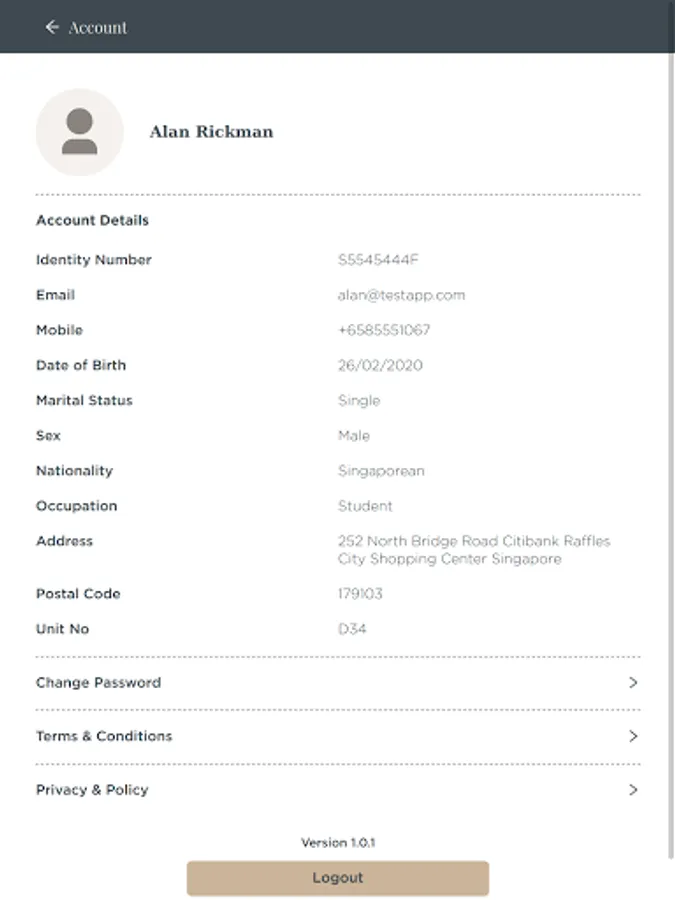Open the Change Password row
The width and height of the screenshot is (675, 900).
(98, 683)
